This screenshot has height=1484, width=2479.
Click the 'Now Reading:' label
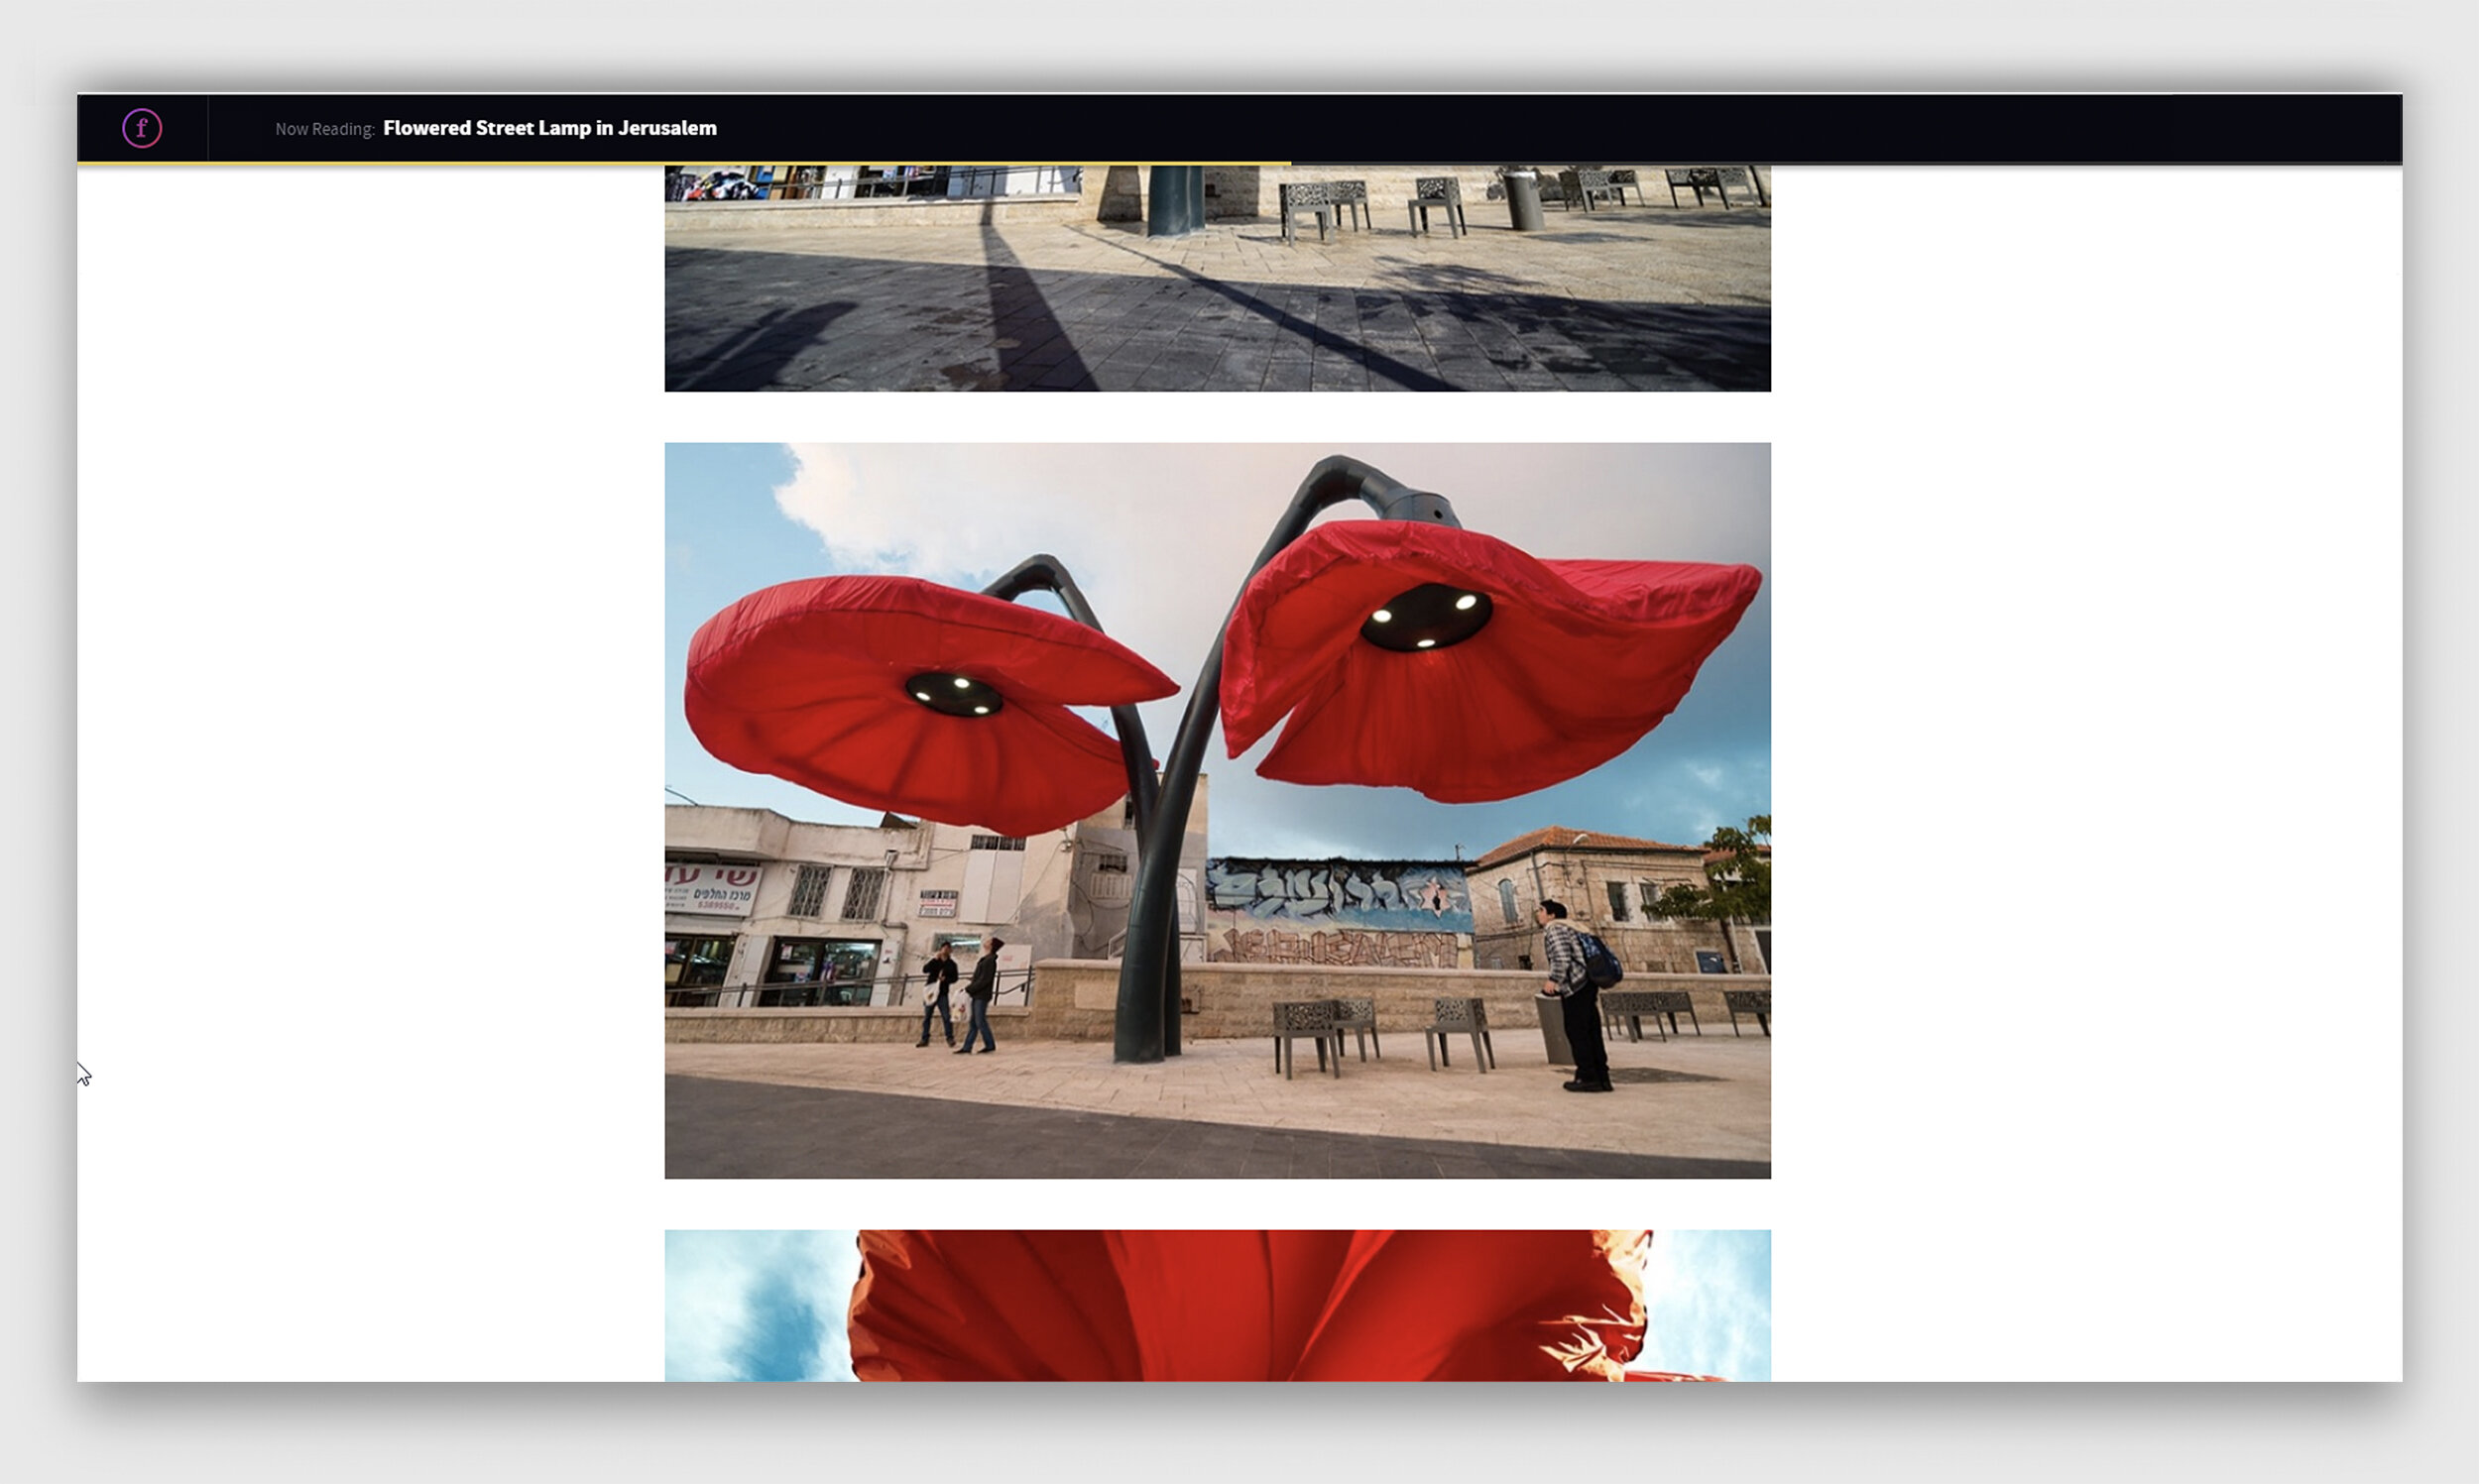point(324,129)
